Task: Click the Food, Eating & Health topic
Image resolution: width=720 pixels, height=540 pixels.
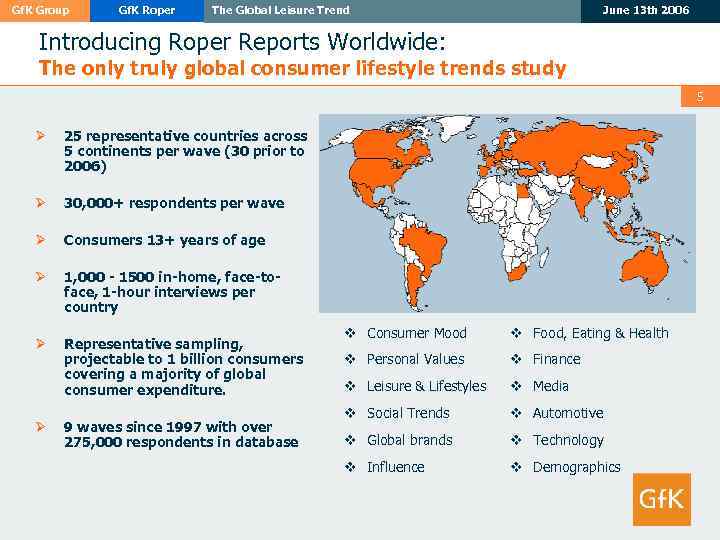Action: click(x=601, y=333)
